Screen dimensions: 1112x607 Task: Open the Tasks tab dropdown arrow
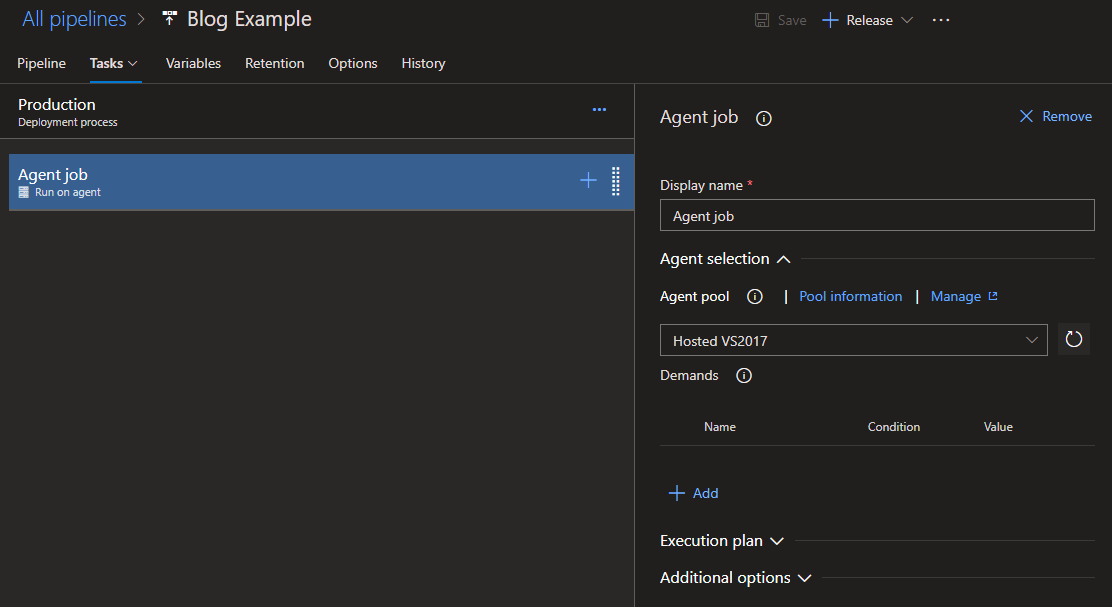[133, 63]
